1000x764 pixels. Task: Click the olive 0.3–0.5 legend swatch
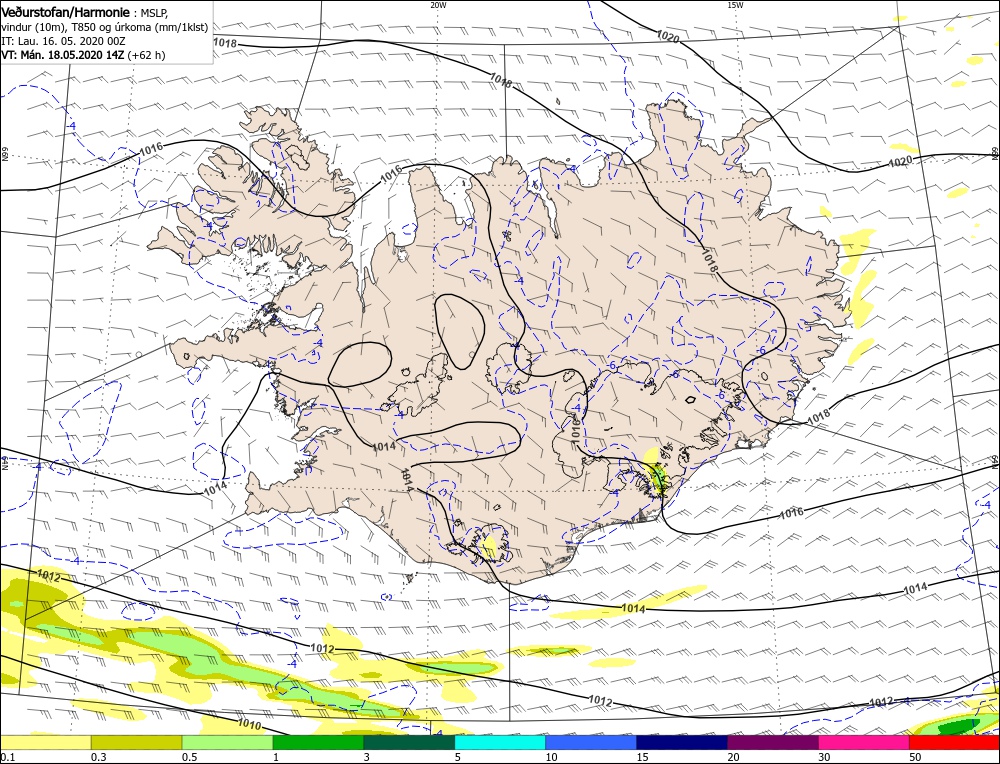click(x=136, y=742)
